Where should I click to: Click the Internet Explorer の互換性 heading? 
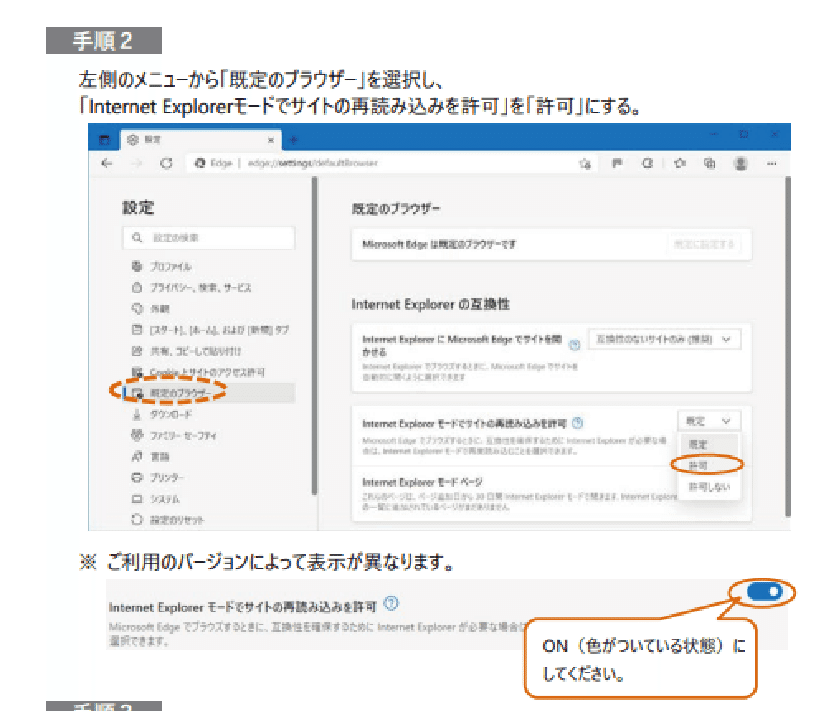[430, 304]
